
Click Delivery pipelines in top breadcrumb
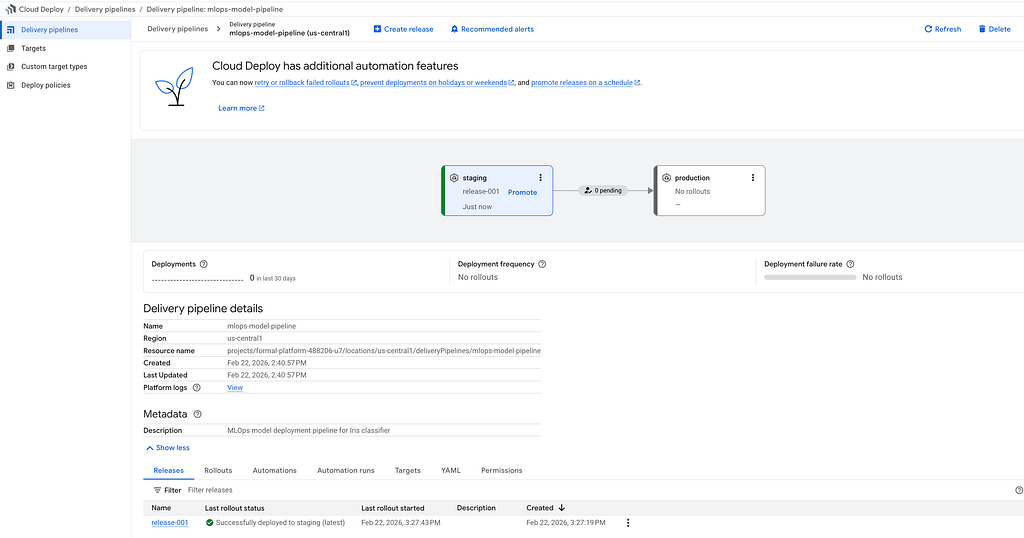click(x=105, y=9)
